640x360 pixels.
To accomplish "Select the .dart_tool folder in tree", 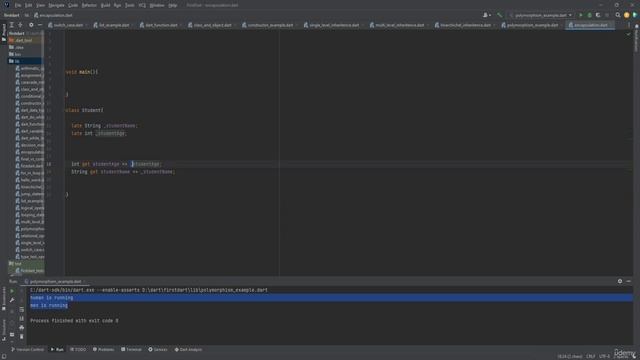I will 24,40.
